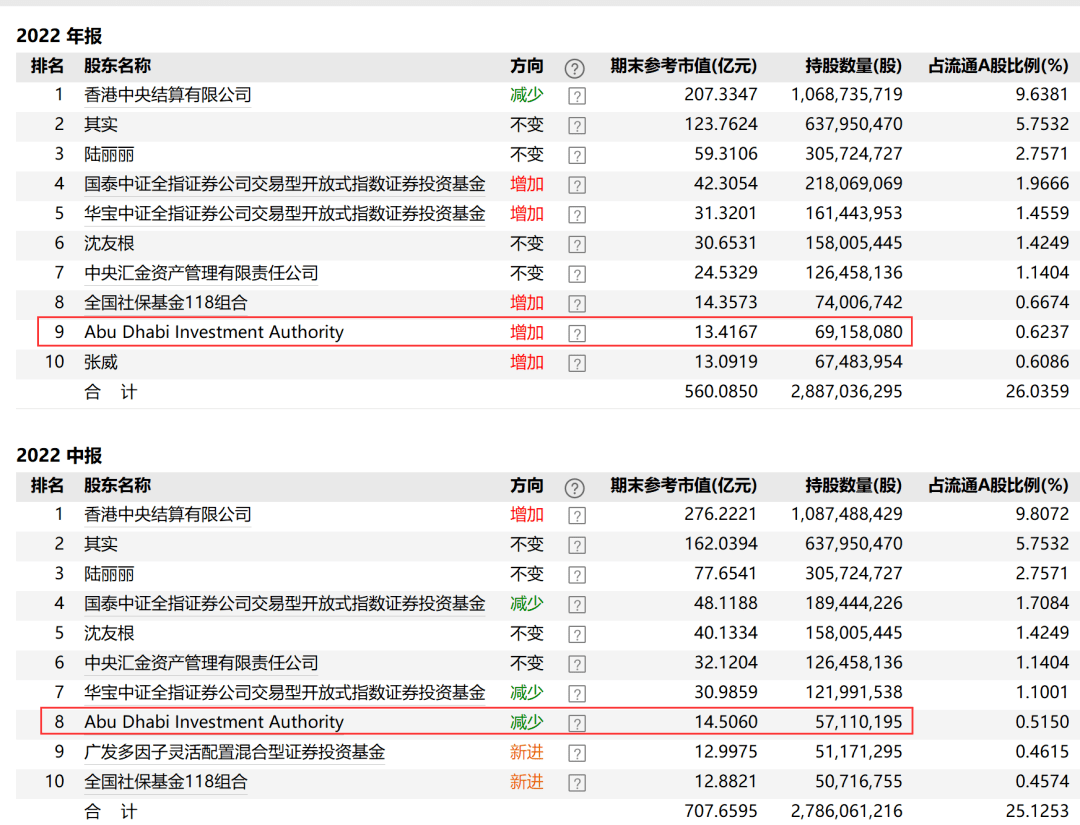Click the circled question mark in 2022年报 header
The image size is (1080, 825).
[574, 68]
